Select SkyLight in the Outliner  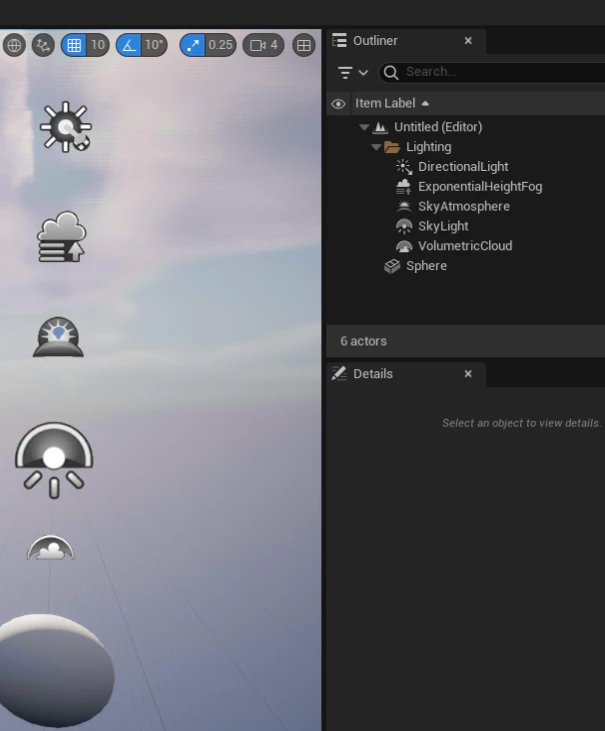coord(443,227)
